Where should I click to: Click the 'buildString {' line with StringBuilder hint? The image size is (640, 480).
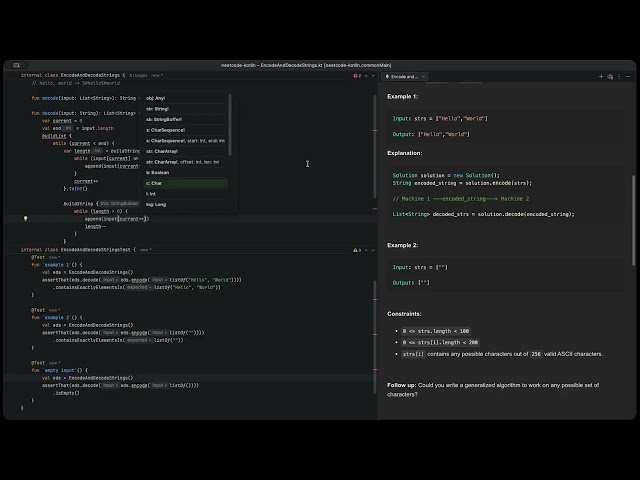click(101, 203)
